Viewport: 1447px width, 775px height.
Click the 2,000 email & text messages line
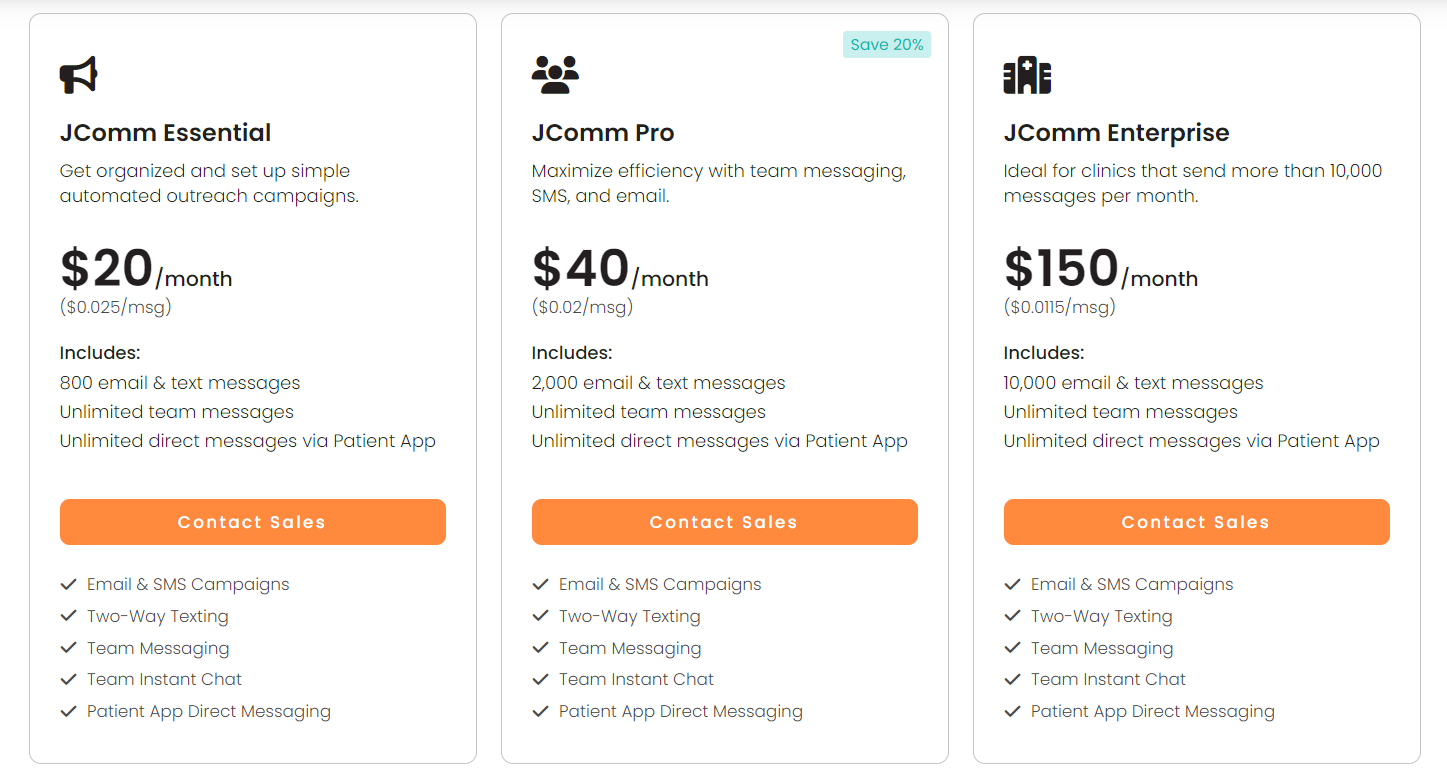click(x=658, y=383)
